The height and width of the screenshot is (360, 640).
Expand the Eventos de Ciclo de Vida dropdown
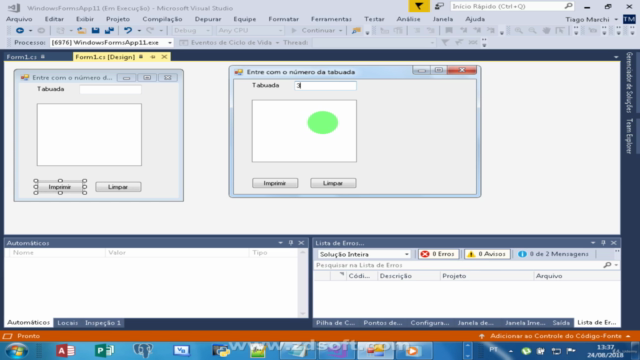pyautogui.click(x=277, y=42)
